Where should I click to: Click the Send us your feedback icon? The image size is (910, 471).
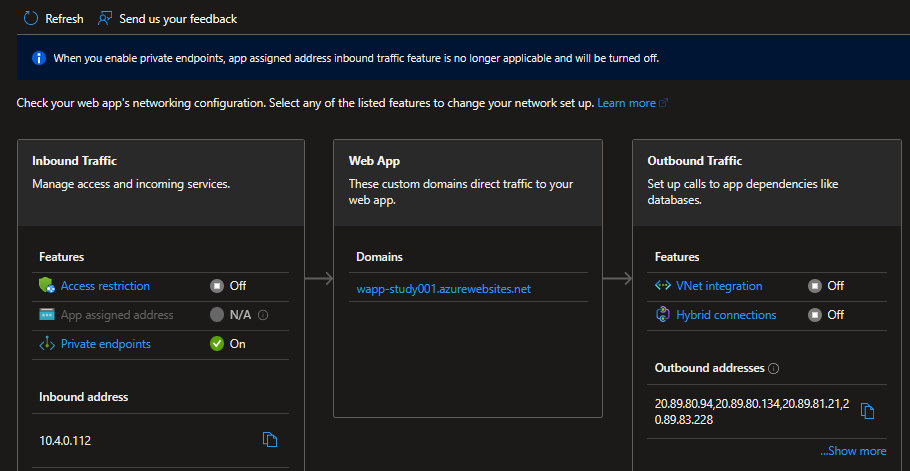[105, 18]
